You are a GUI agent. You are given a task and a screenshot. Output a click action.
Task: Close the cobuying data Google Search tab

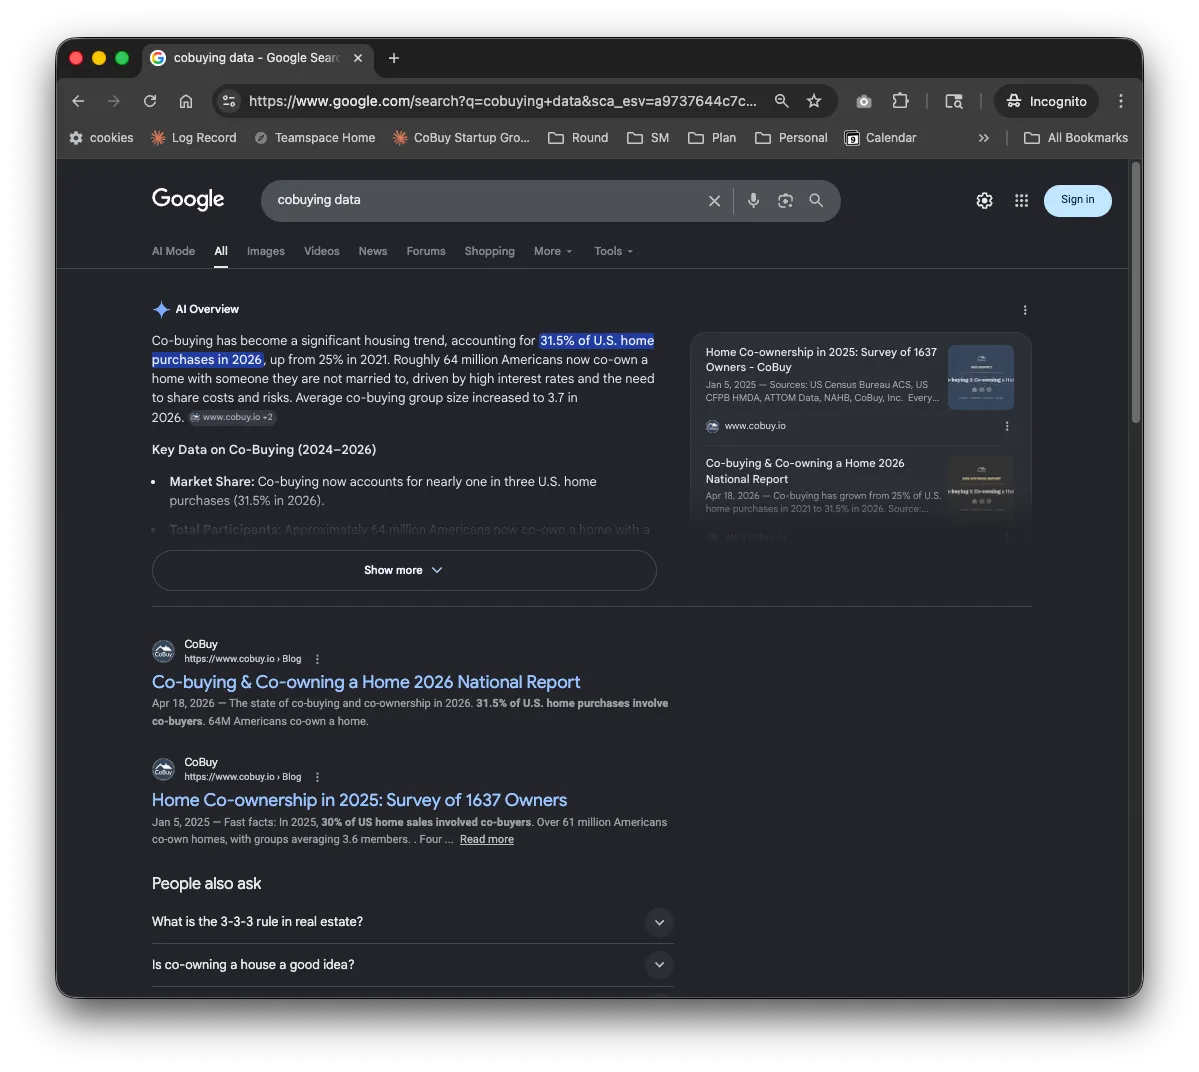[358, 58]
